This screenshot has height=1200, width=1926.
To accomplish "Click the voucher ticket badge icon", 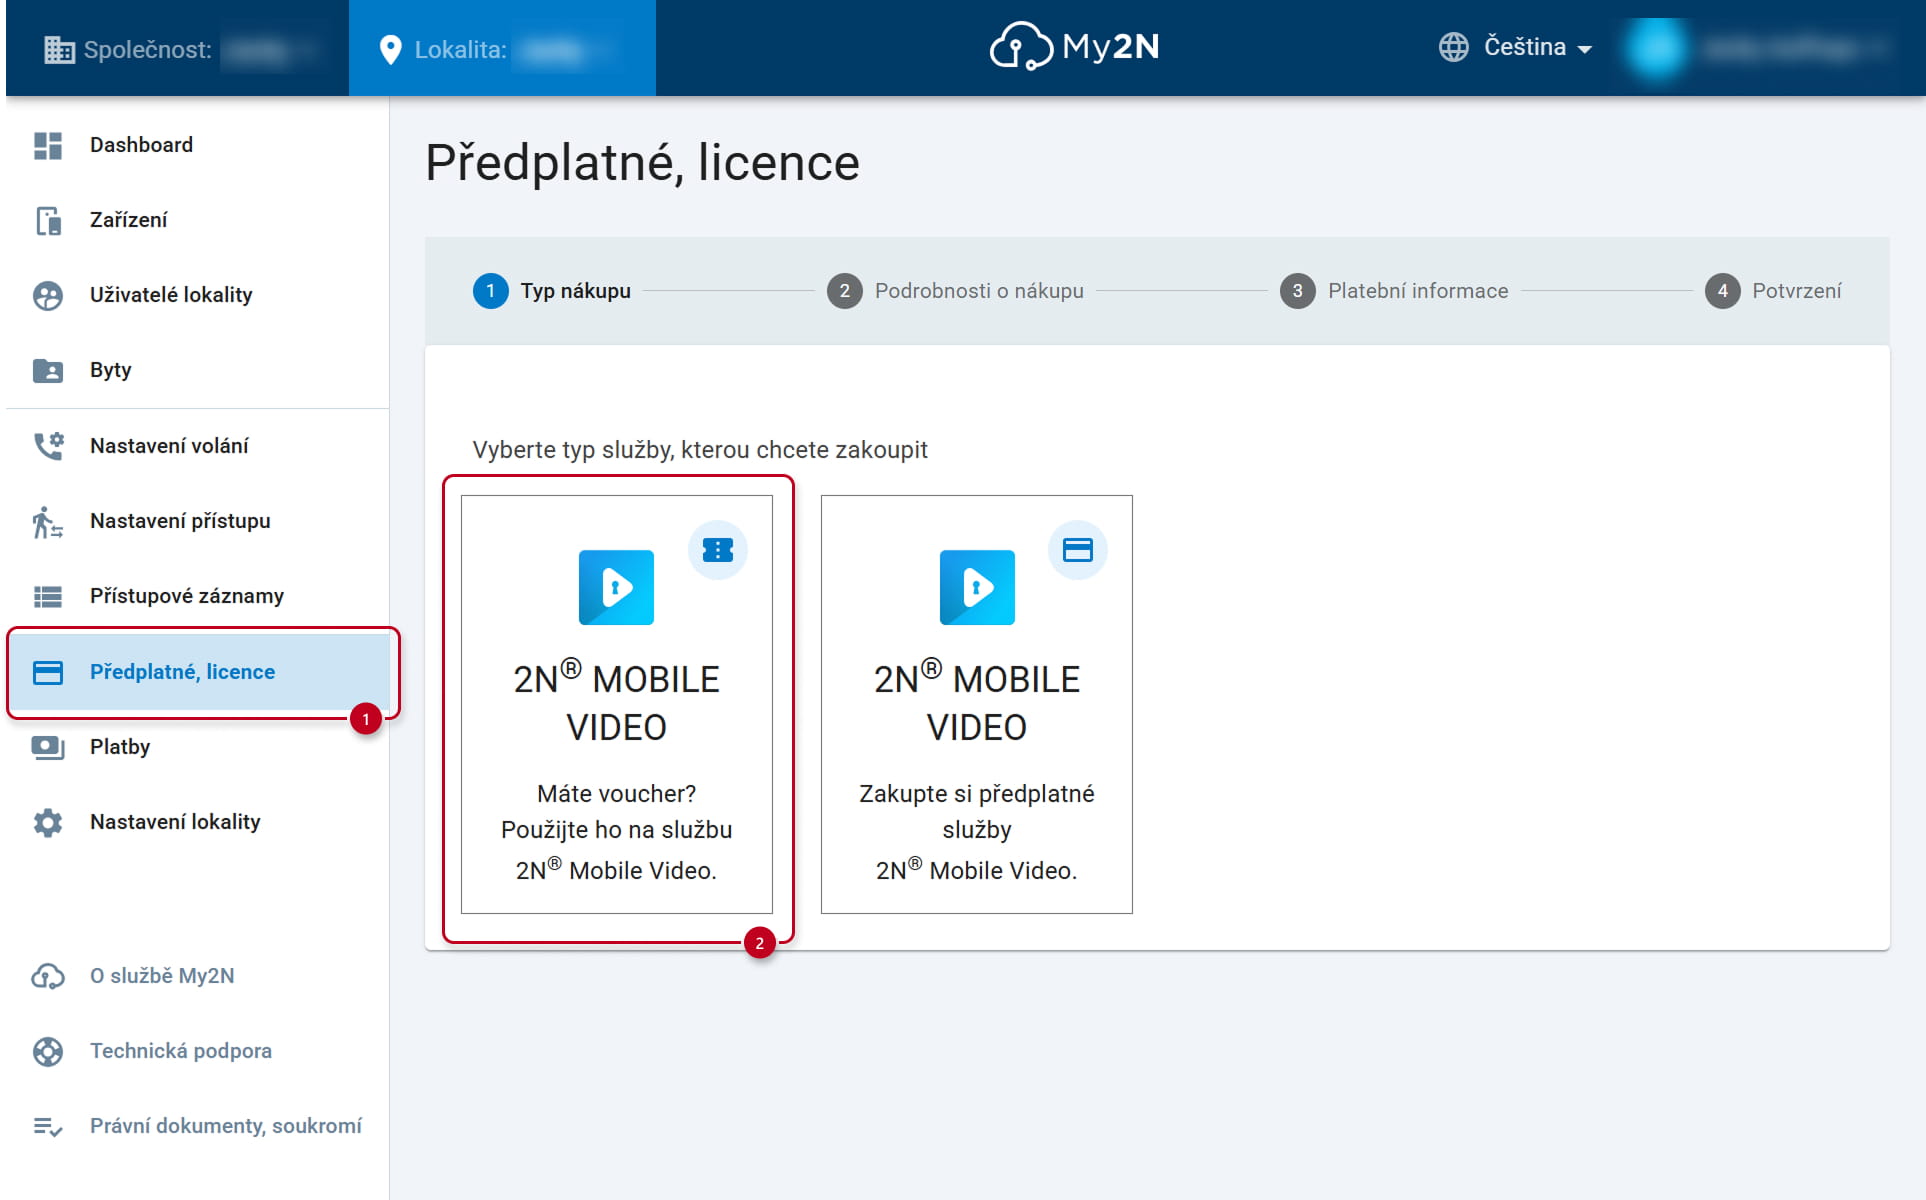I will click(718, 550).
